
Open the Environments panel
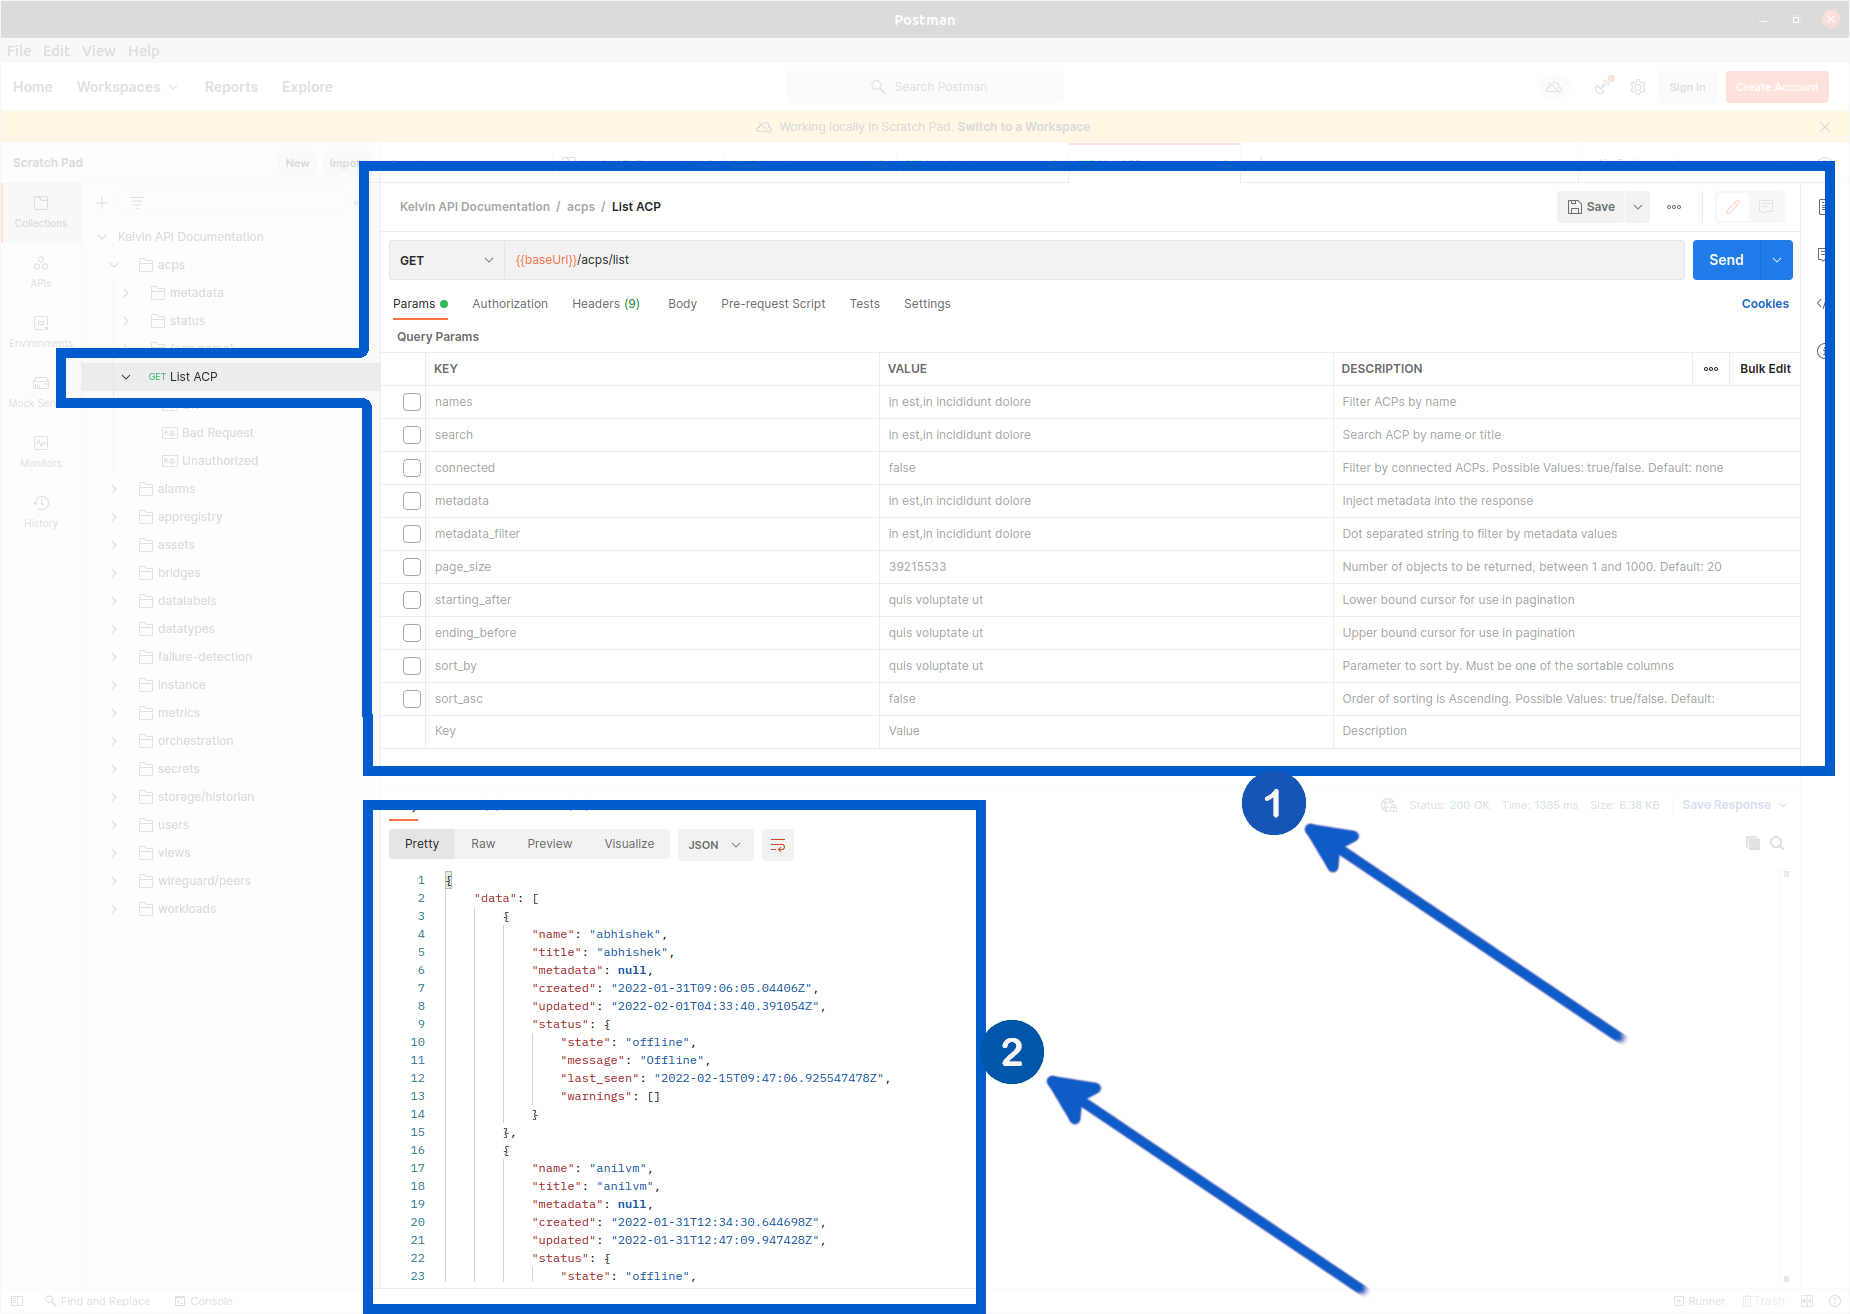click(x=40, y=330)
